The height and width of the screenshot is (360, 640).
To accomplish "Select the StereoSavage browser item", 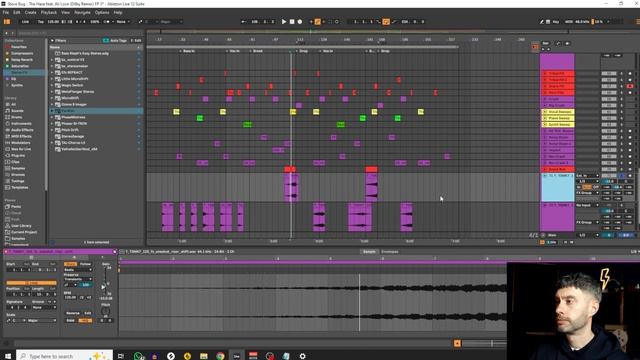I will (73, 136).
